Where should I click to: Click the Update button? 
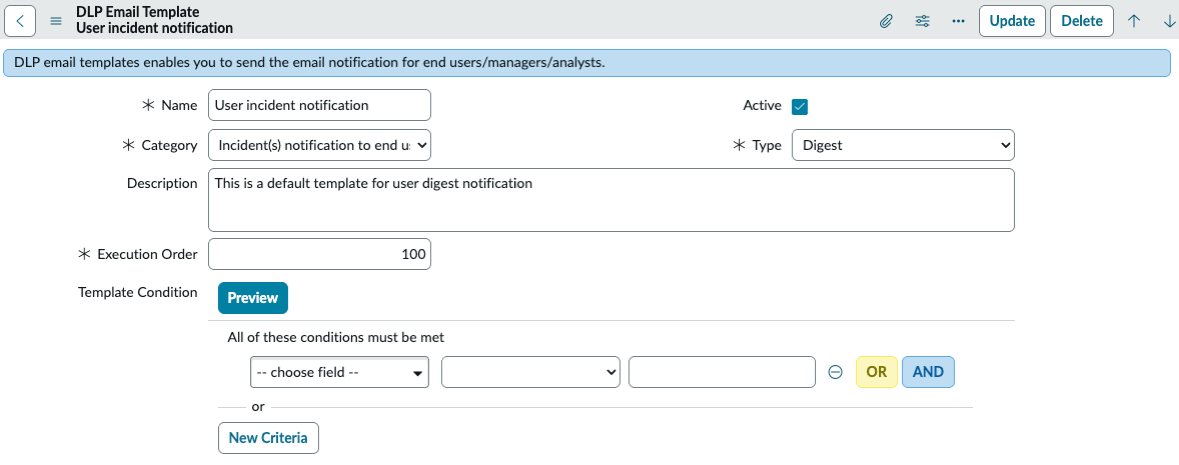pos(1012,21)
